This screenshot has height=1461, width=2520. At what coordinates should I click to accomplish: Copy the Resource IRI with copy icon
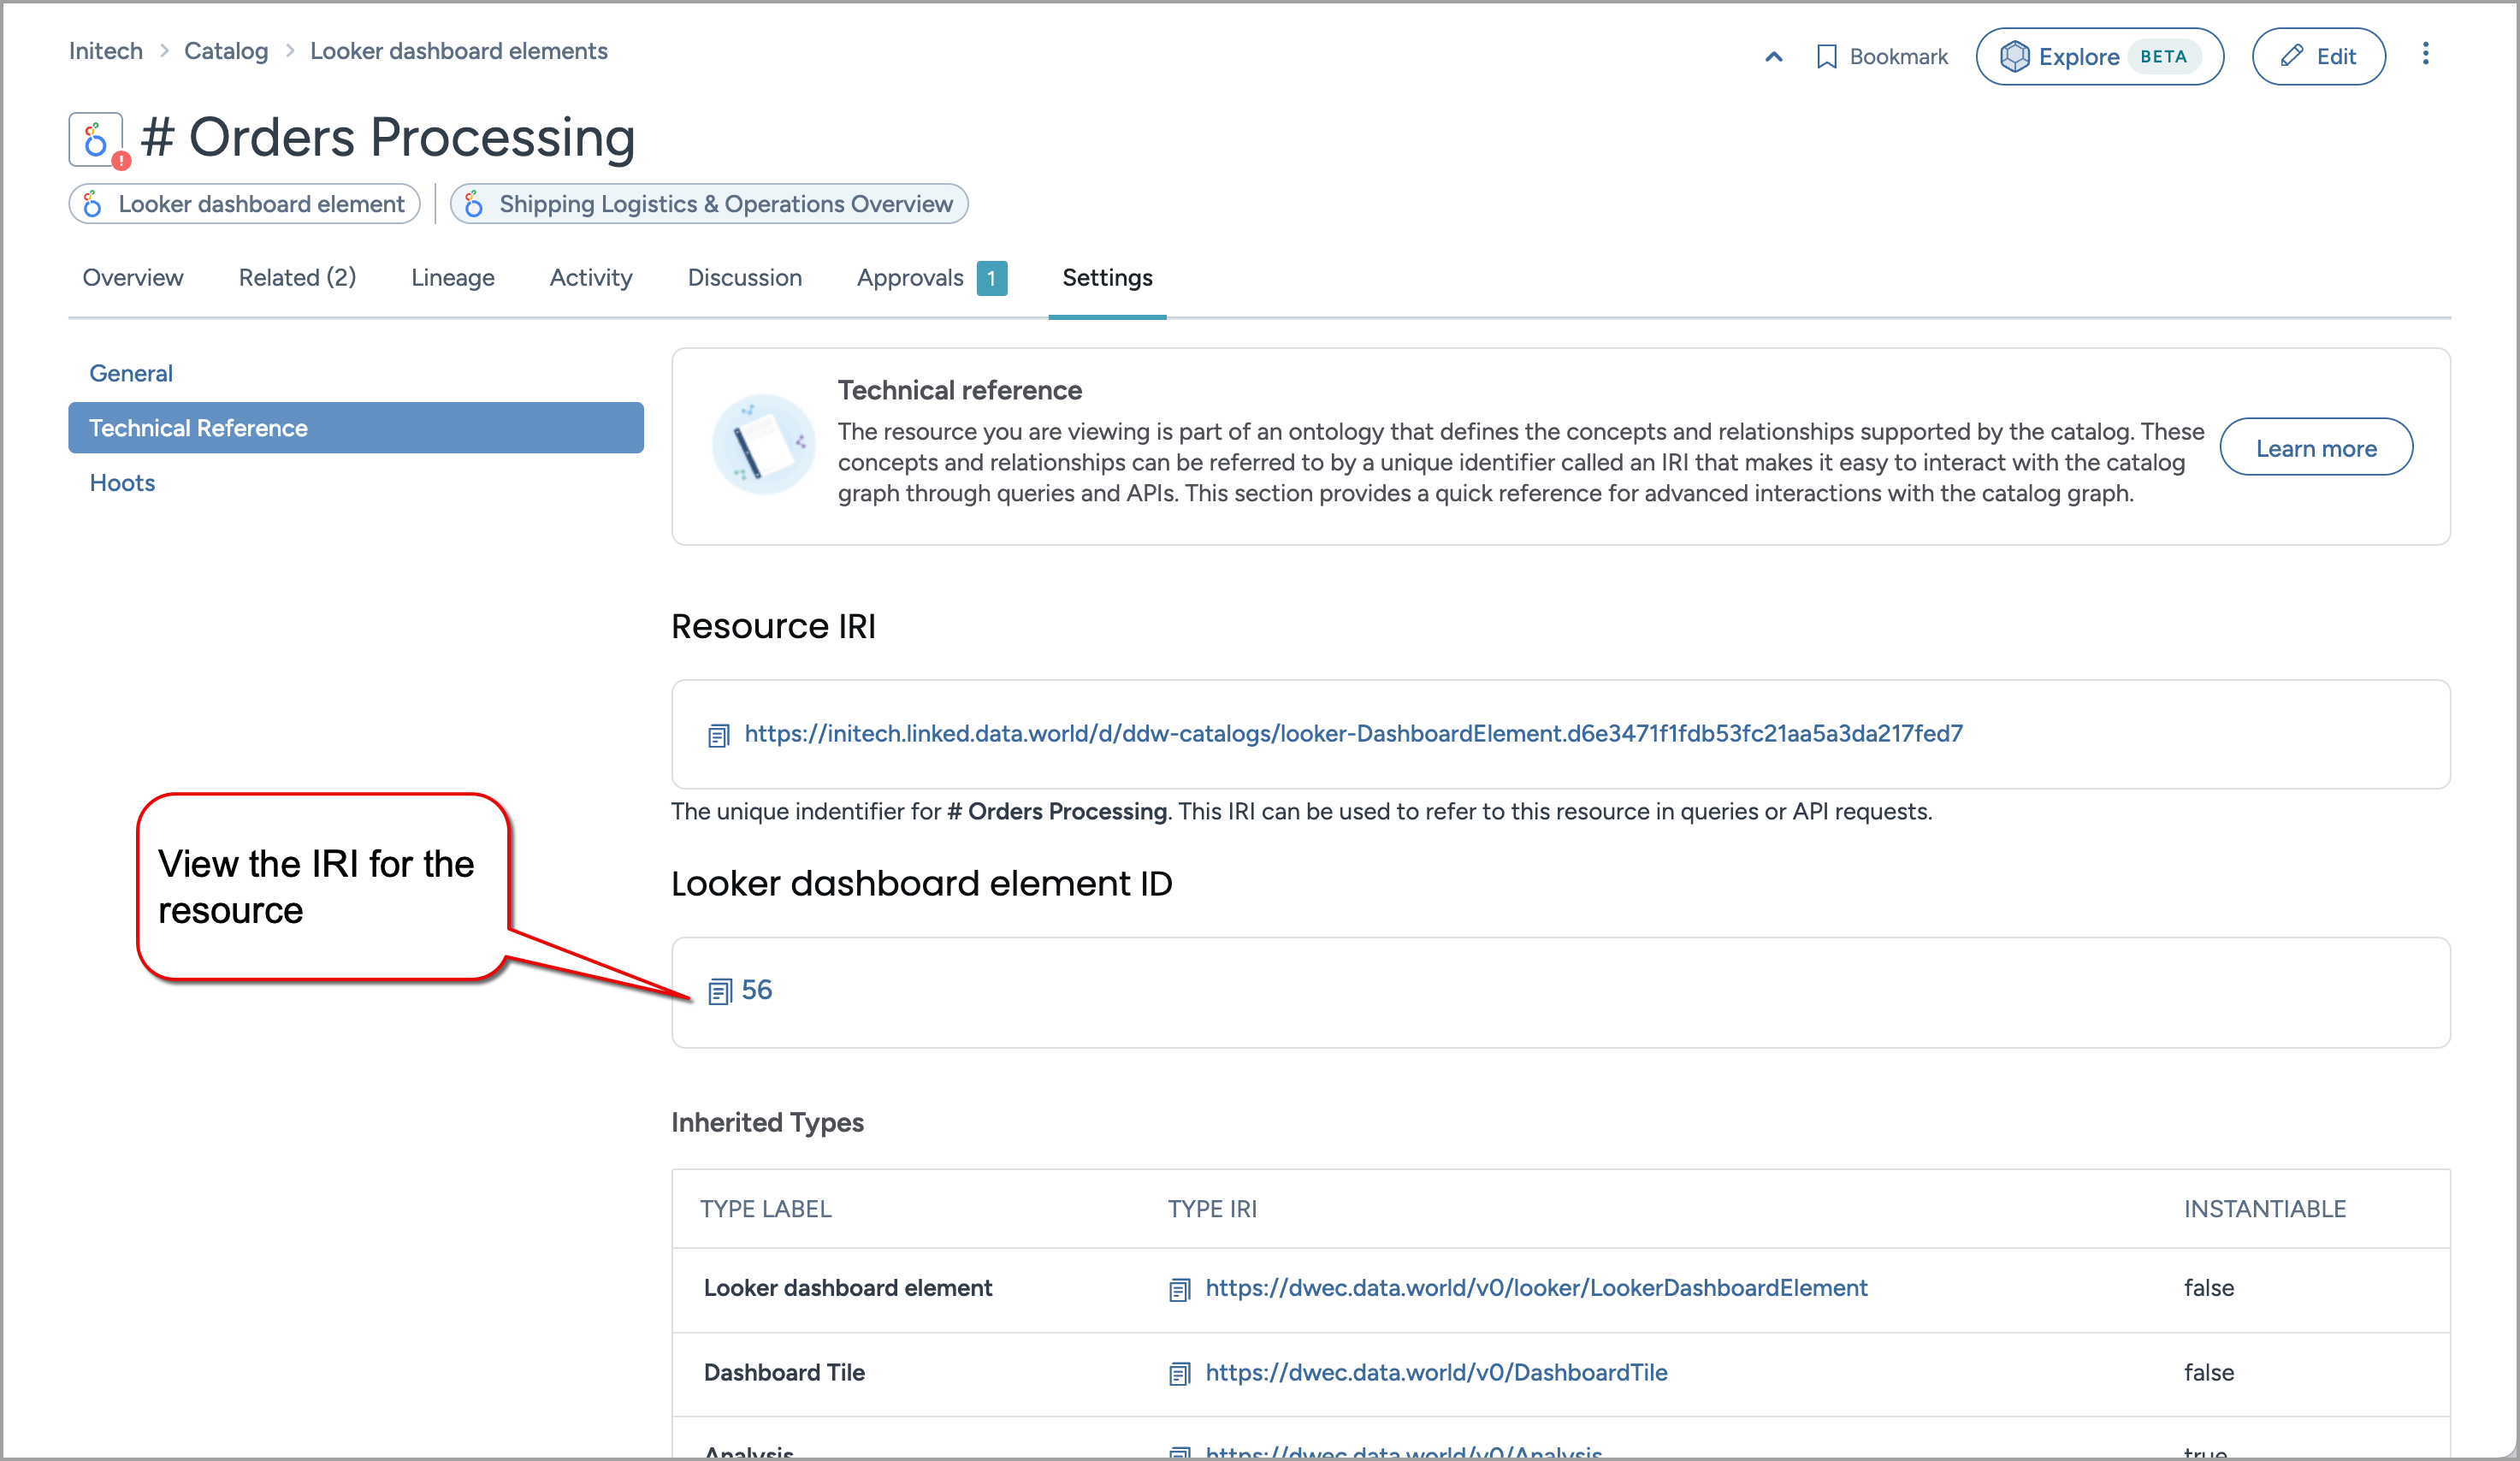718,736
